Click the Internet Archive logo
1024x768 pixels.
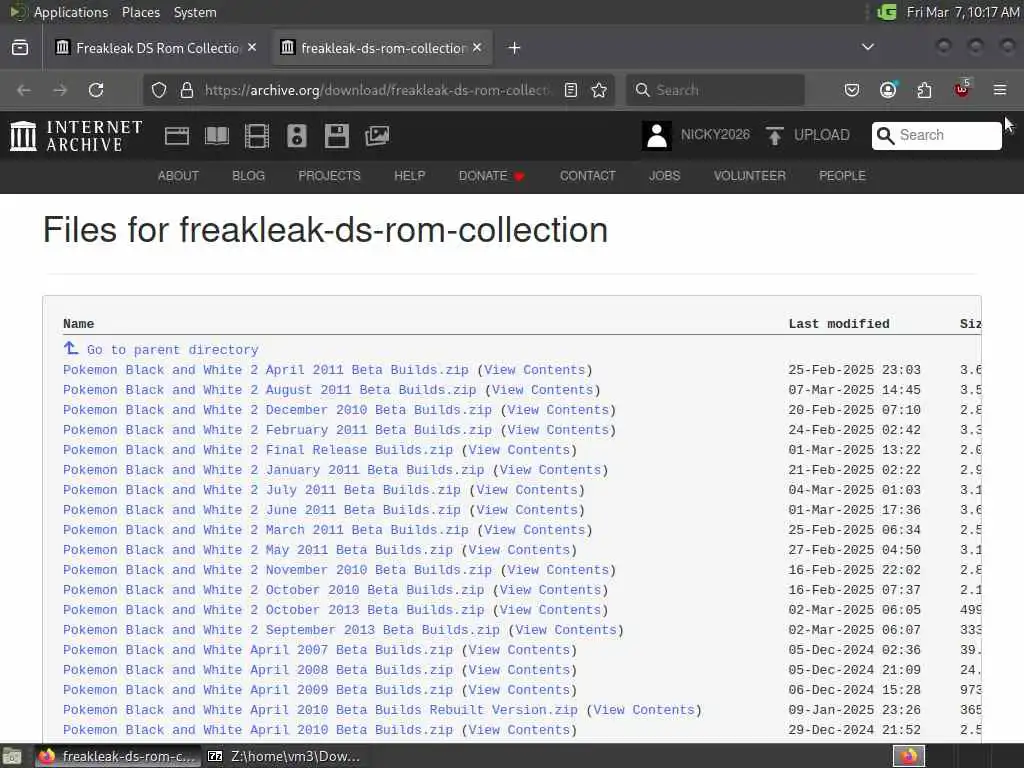76,136
